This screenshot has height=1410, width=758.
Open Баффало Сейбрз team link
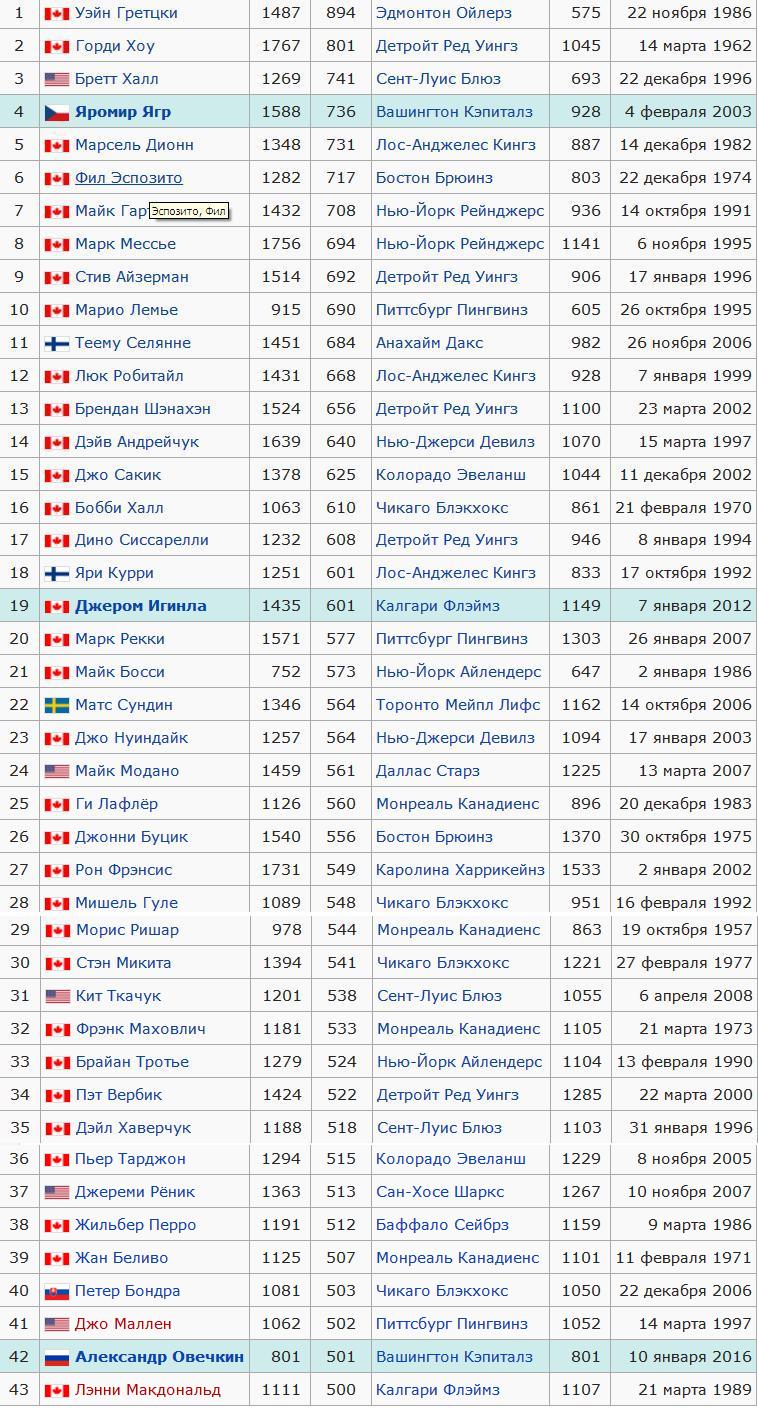(x=443, y=1225)
